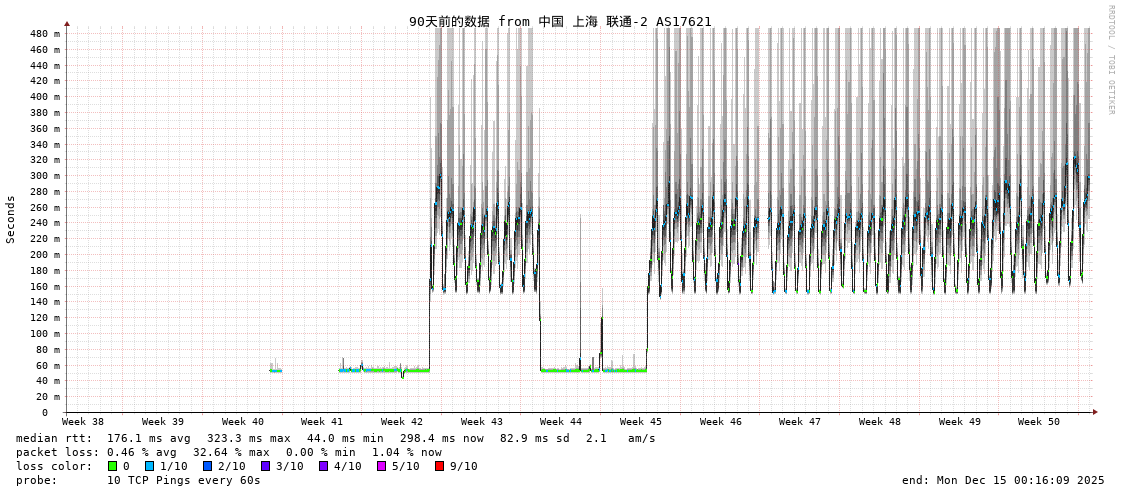
Task: Click the Week 38 x-axis label
Action: click(x=83, y=422)
